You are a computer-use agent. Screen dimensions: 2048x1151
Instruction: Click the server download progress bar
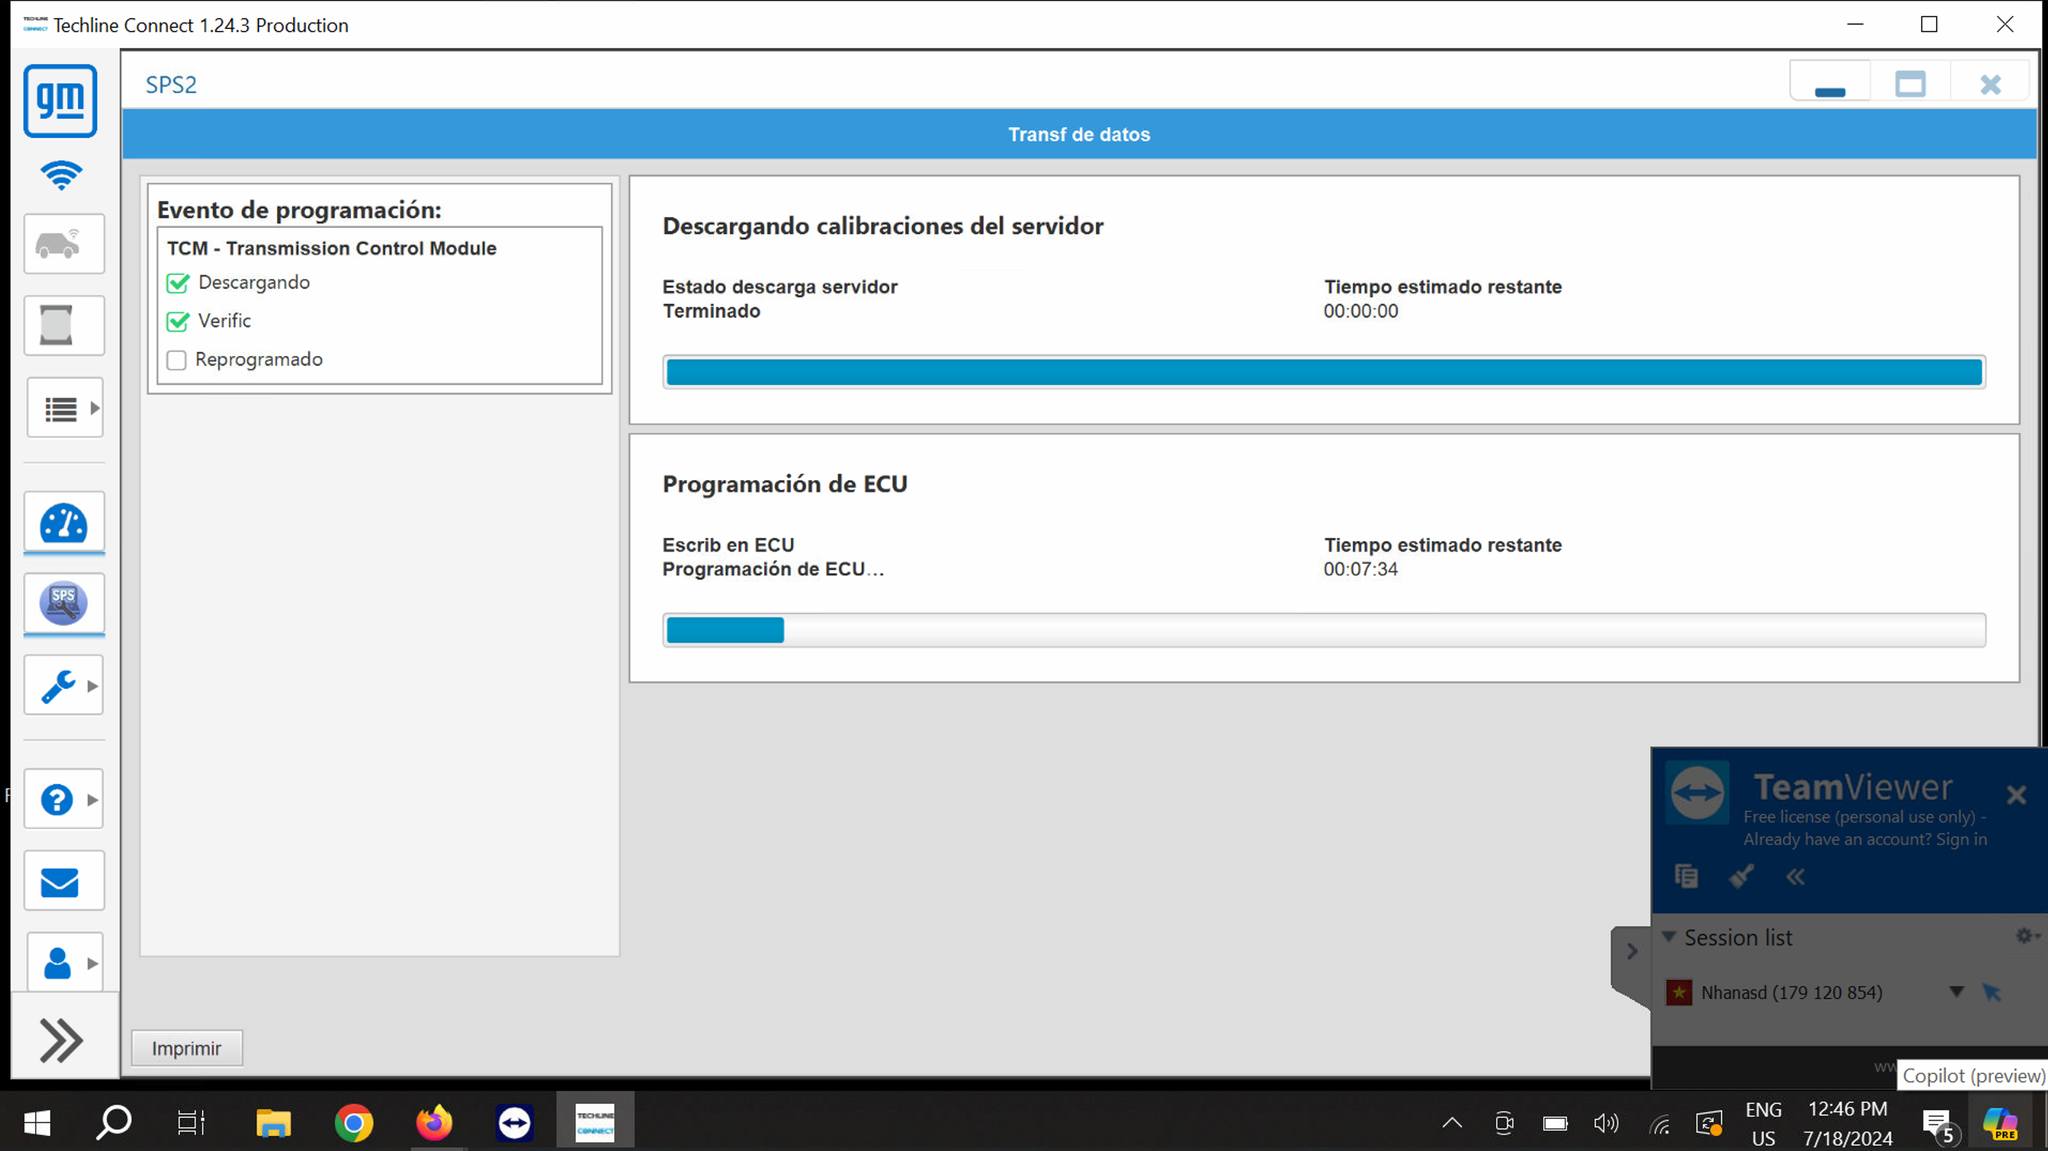tap(1324, 372)
